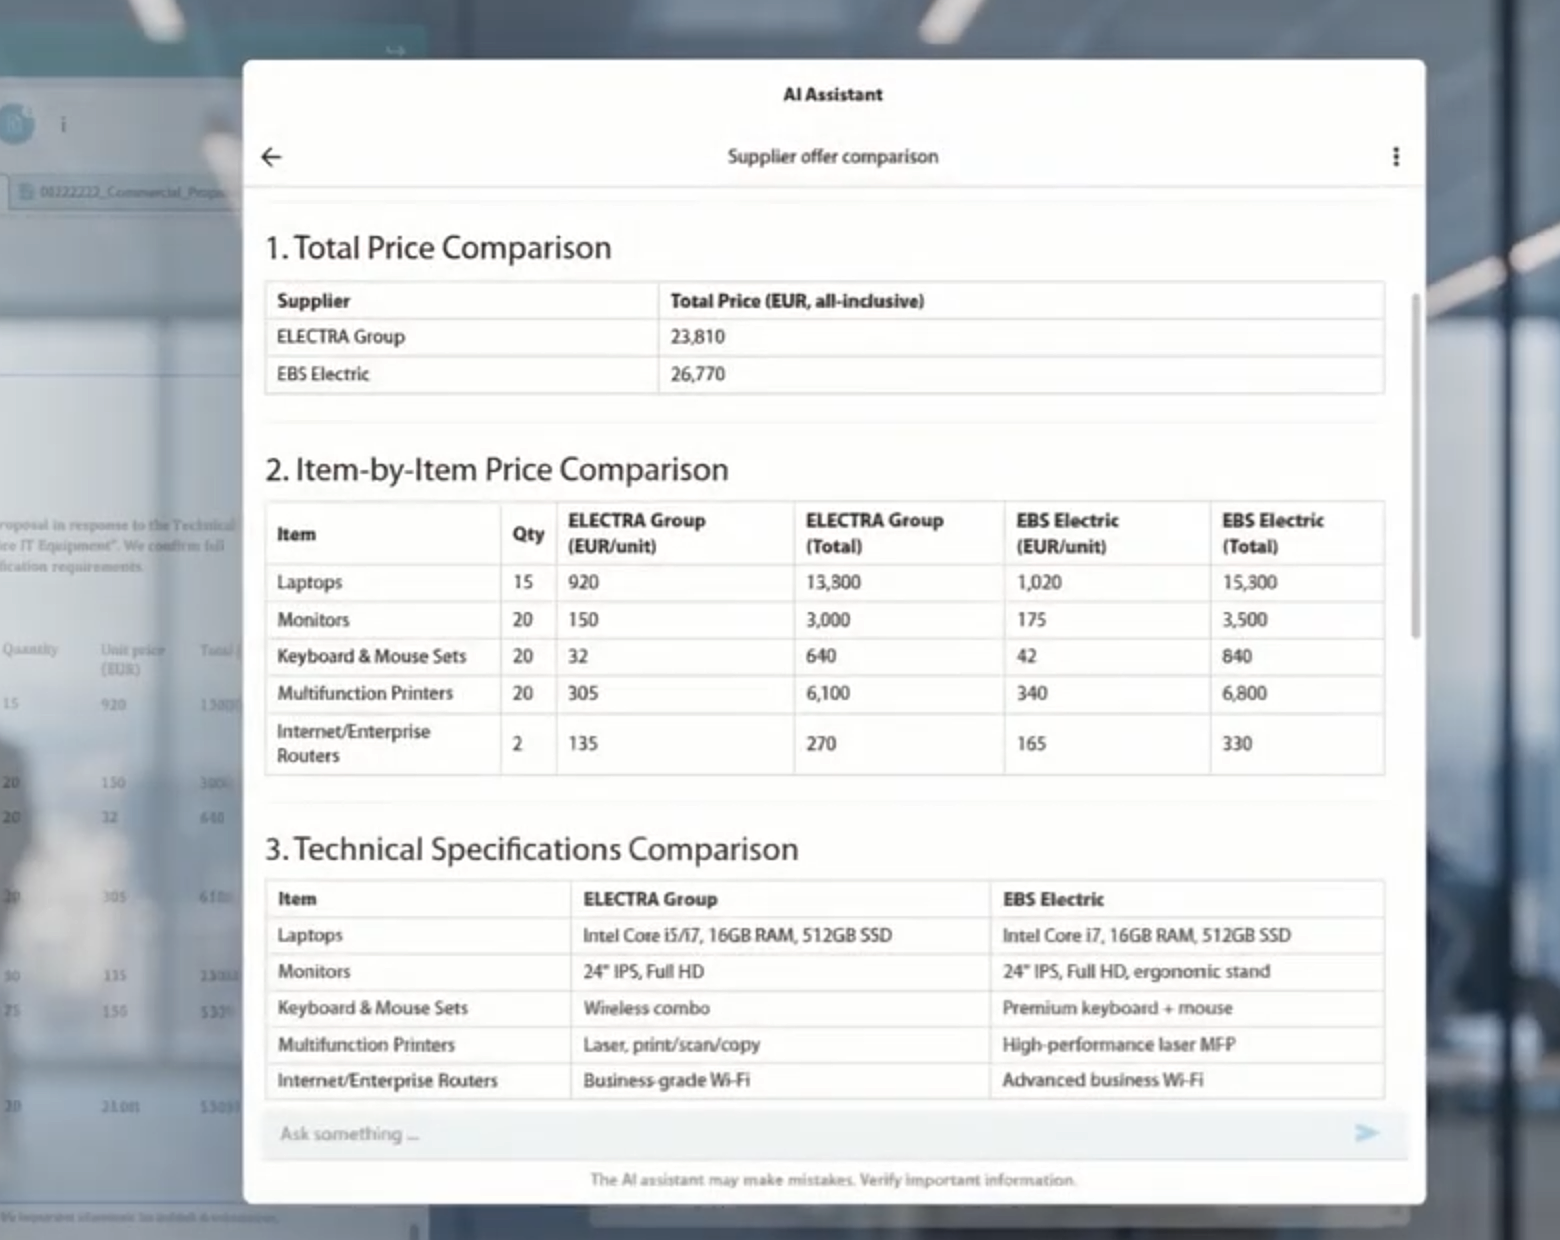Click the 'Qty' column header
Screen dimensions: 1560x1240
(x=529, y=534)
